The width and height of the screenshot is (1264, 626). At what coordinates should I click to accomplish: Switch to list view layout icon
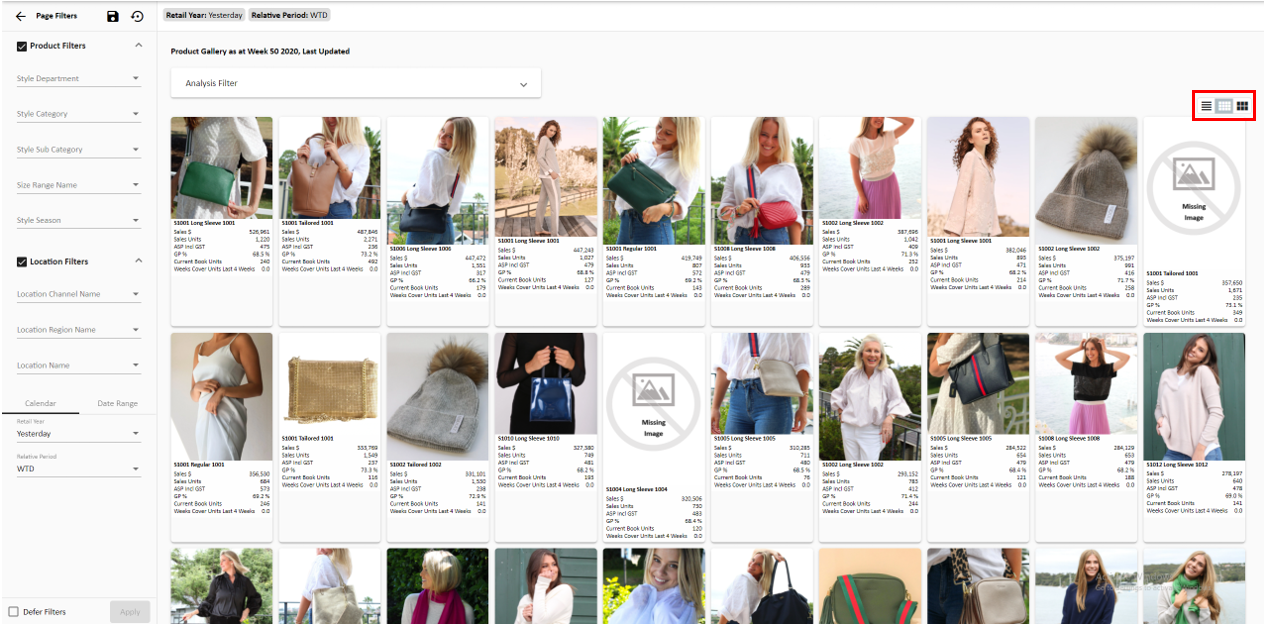click(x=1206, y=106)
